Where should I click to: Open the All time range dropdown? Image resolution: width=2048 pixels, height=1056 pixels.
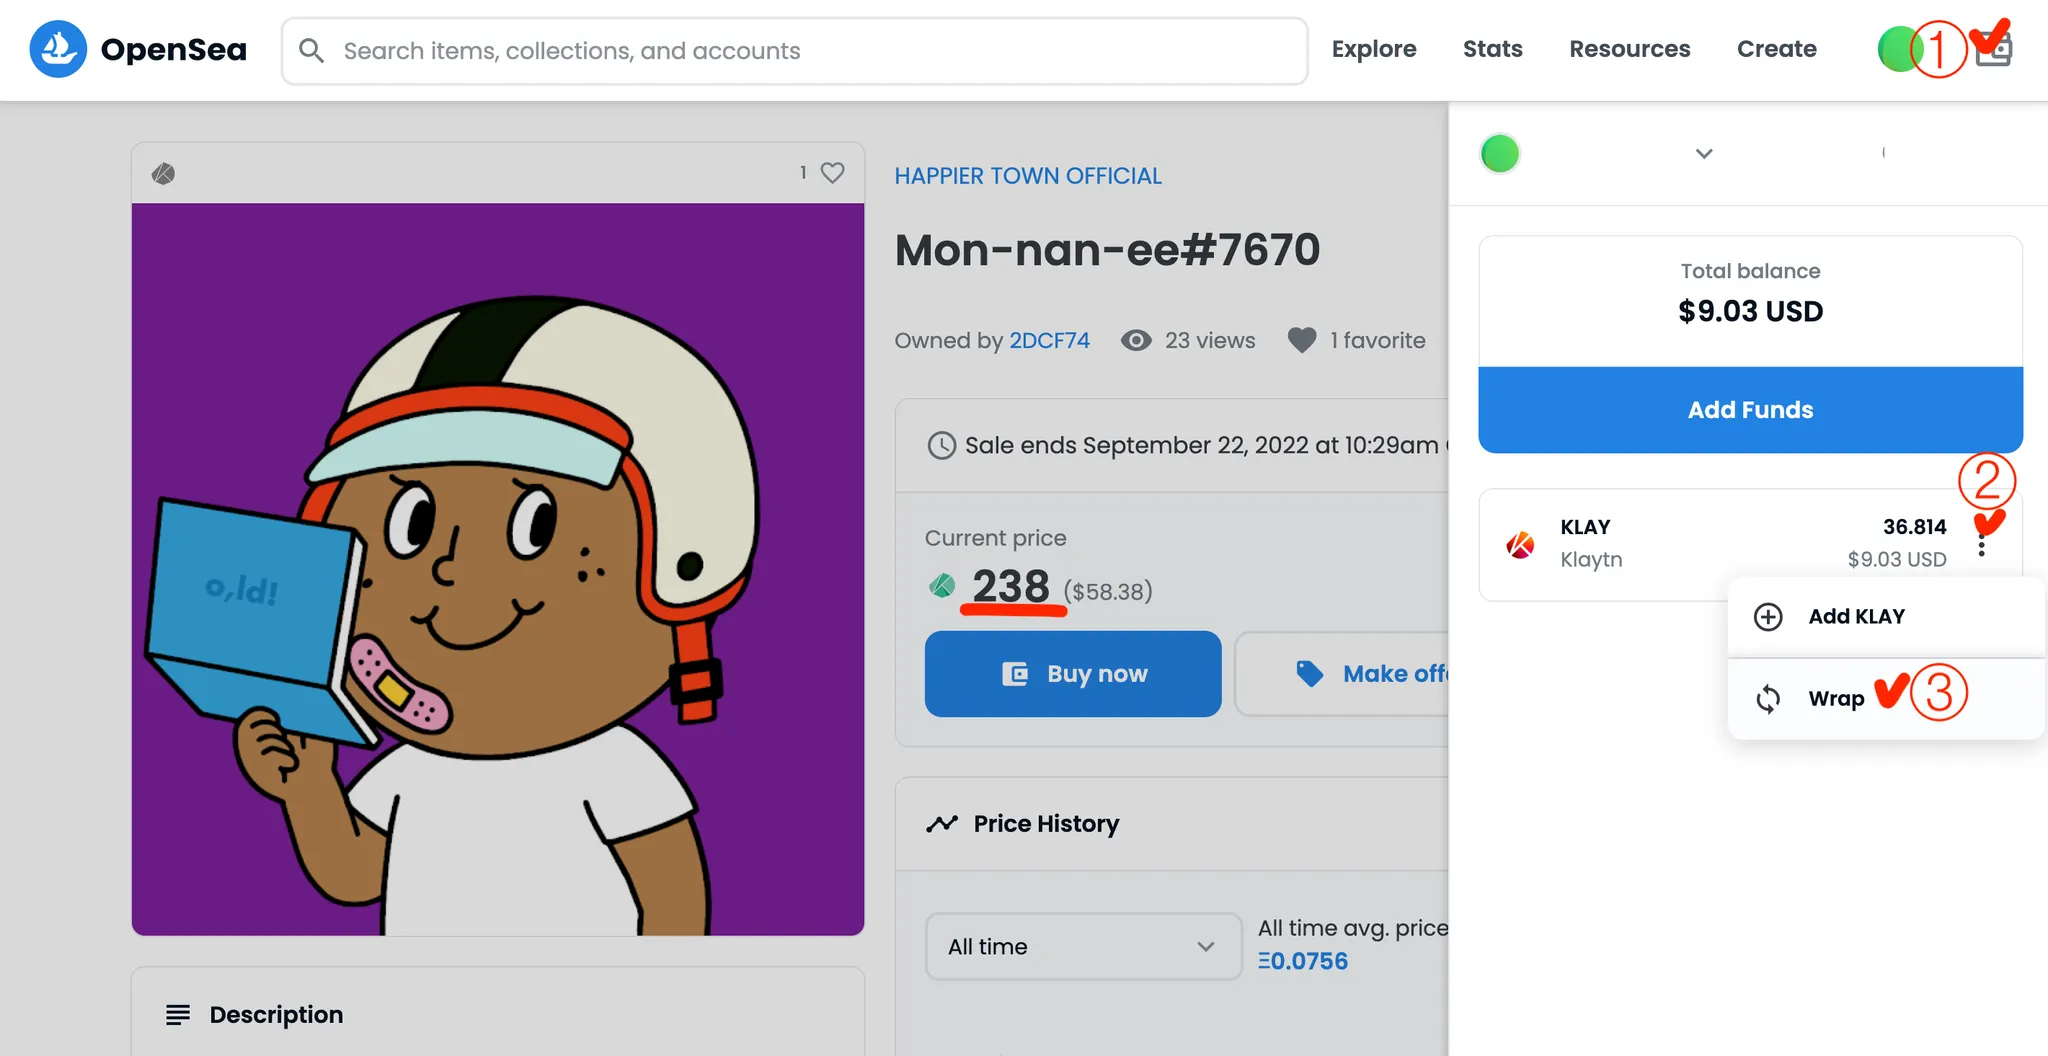click(x=1083, y=946)
